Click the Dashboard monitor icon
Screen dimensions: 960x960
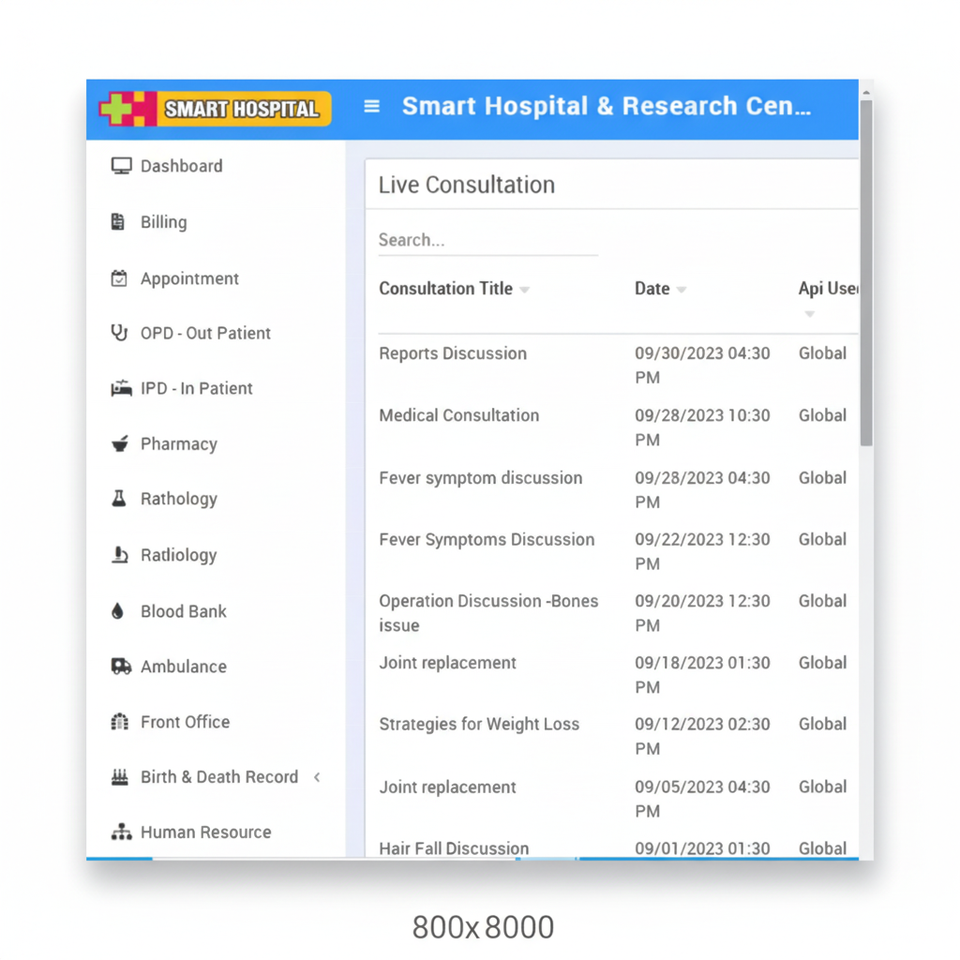[x=121, y=166]
